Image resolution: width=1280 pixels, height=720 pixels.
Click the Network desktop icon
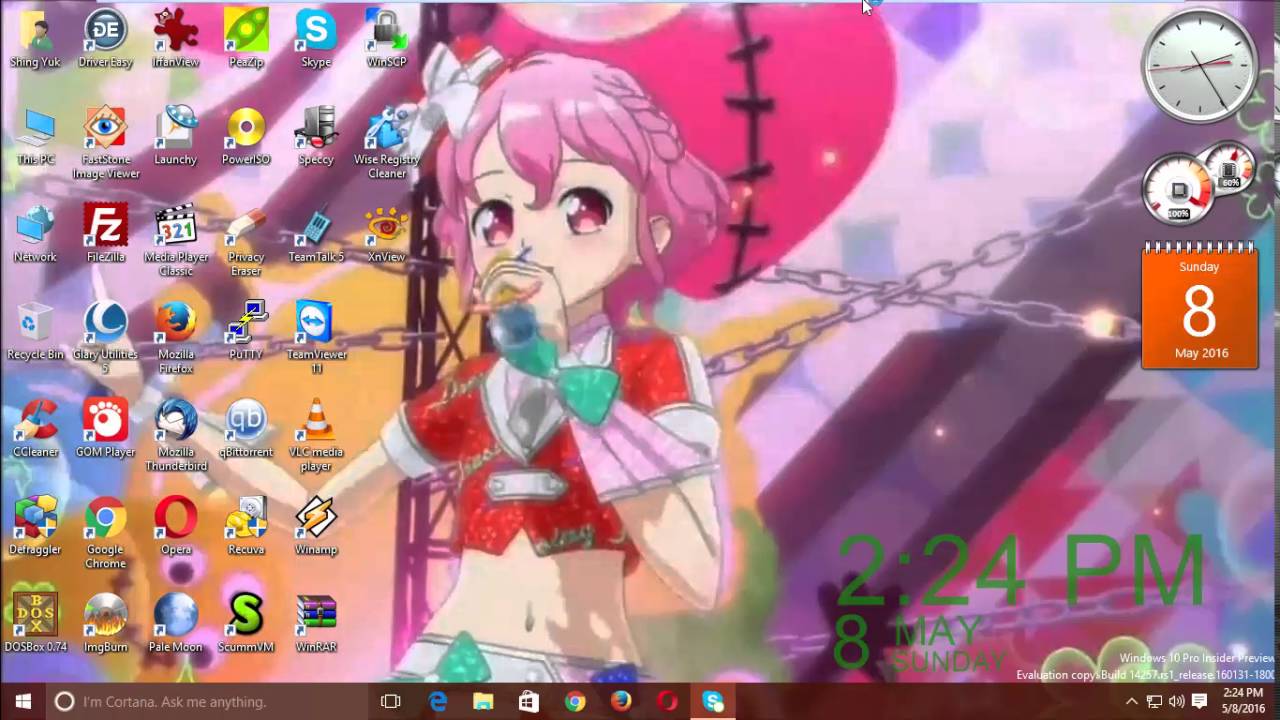coord(35,234)
